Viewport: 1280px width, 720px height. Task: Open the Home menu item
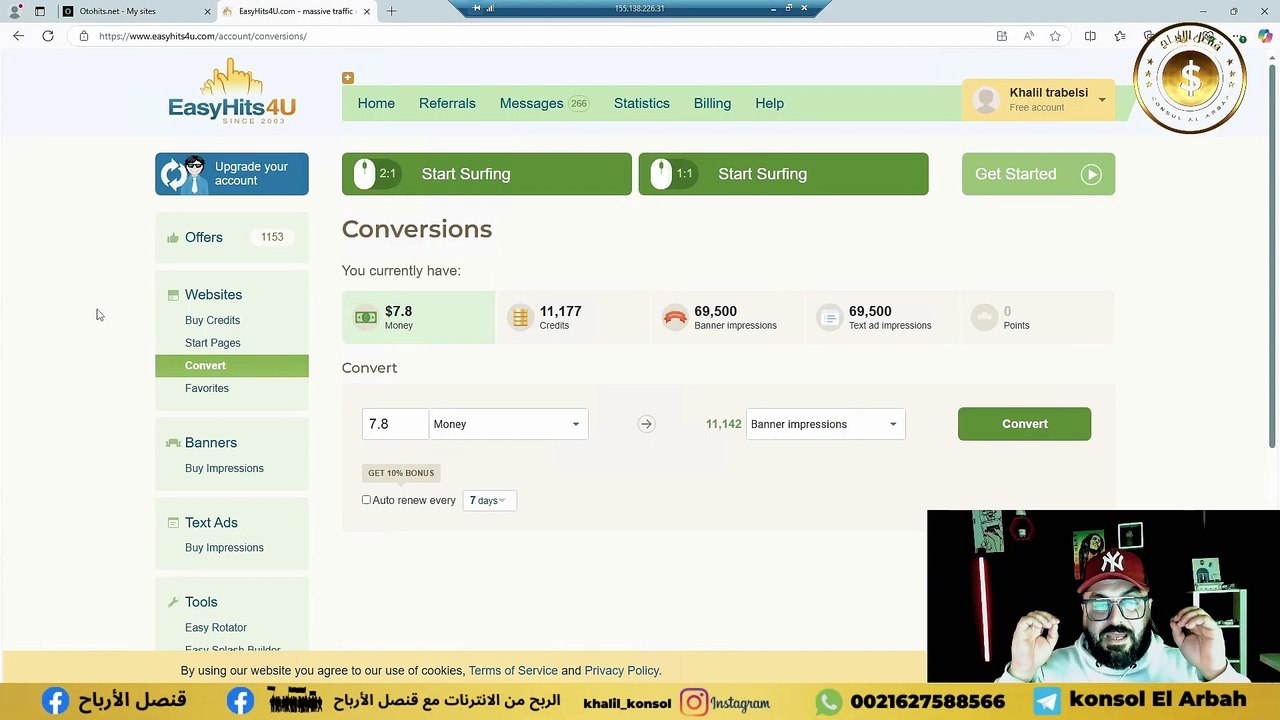tap(376, 103)
